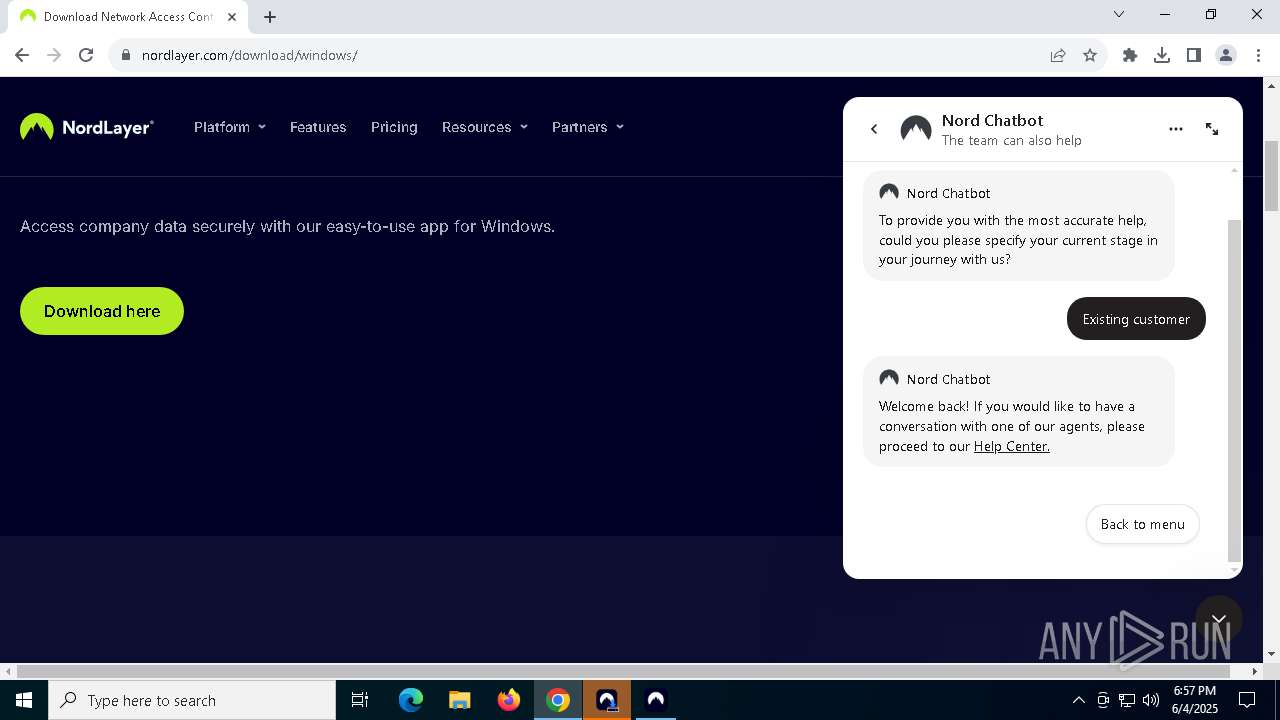Launch Firefox from the taskbar
This screenshot has height=720, width=1280.
pyautogui.click(x=509, y=700)
